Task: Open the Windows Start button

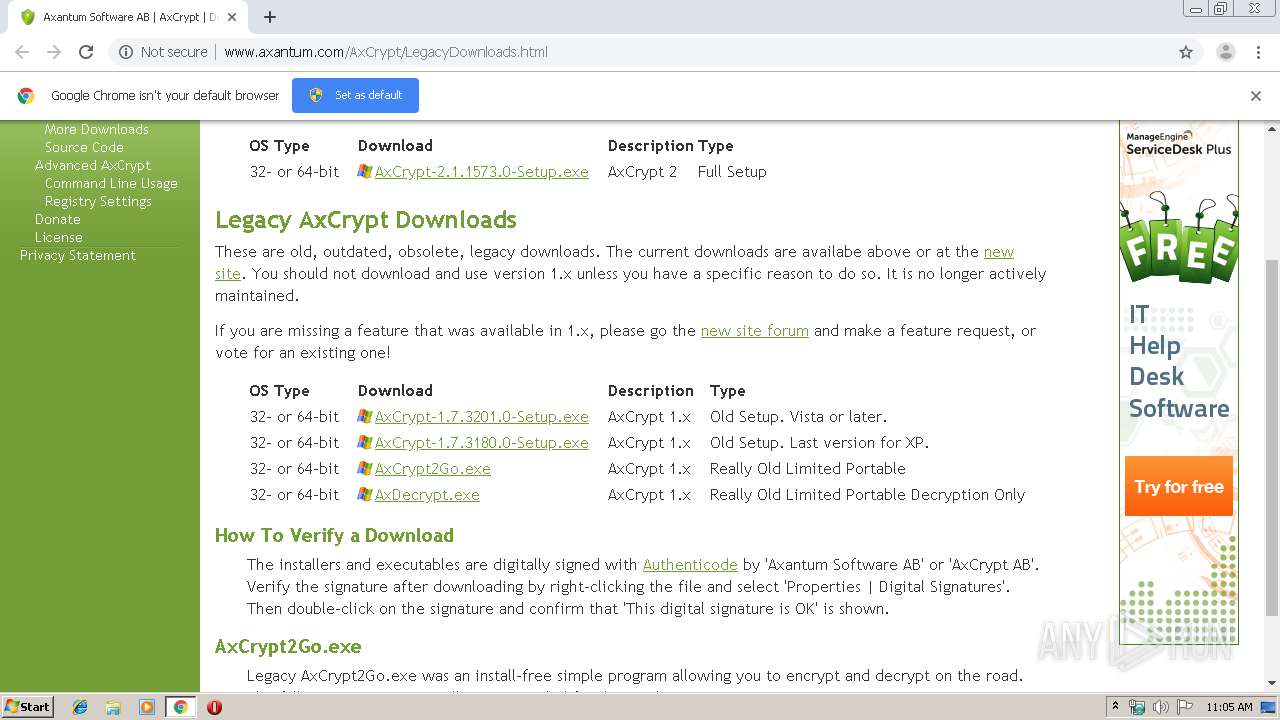Action: pos(27,707)
